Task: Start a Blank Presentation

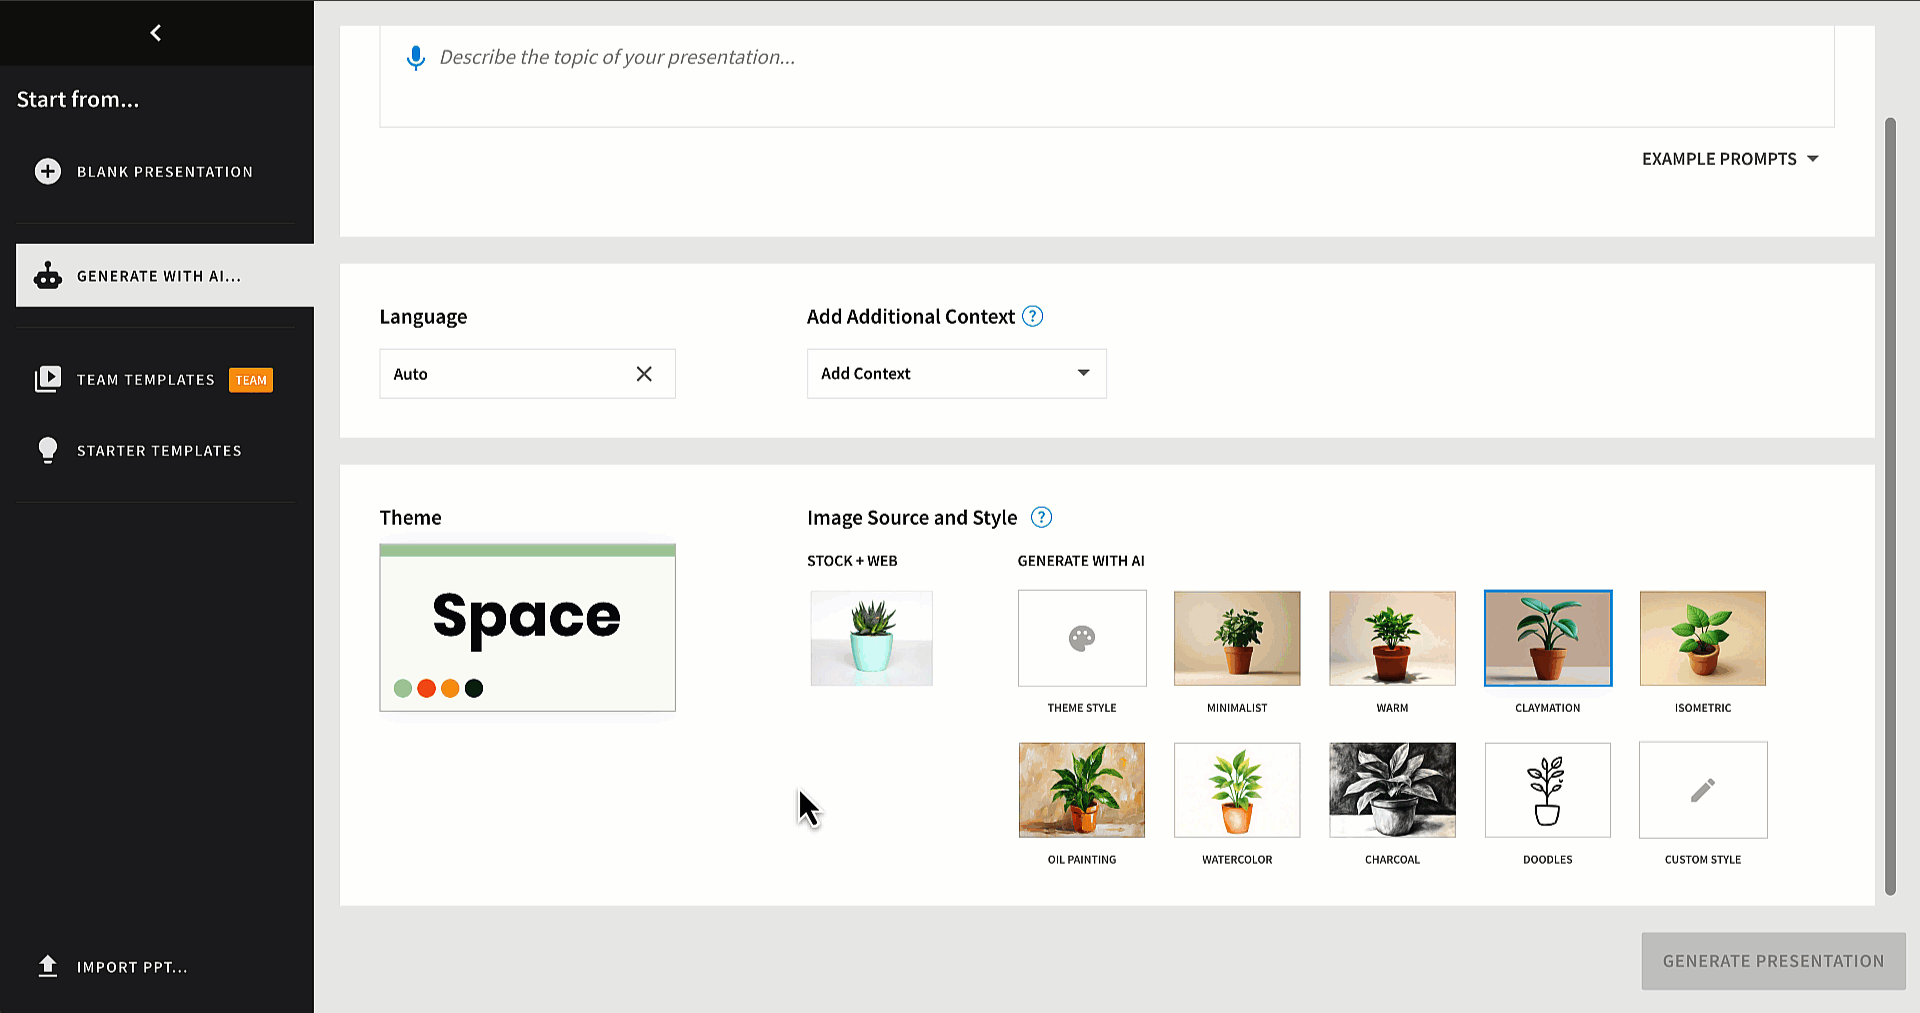Action: point(164,172)
